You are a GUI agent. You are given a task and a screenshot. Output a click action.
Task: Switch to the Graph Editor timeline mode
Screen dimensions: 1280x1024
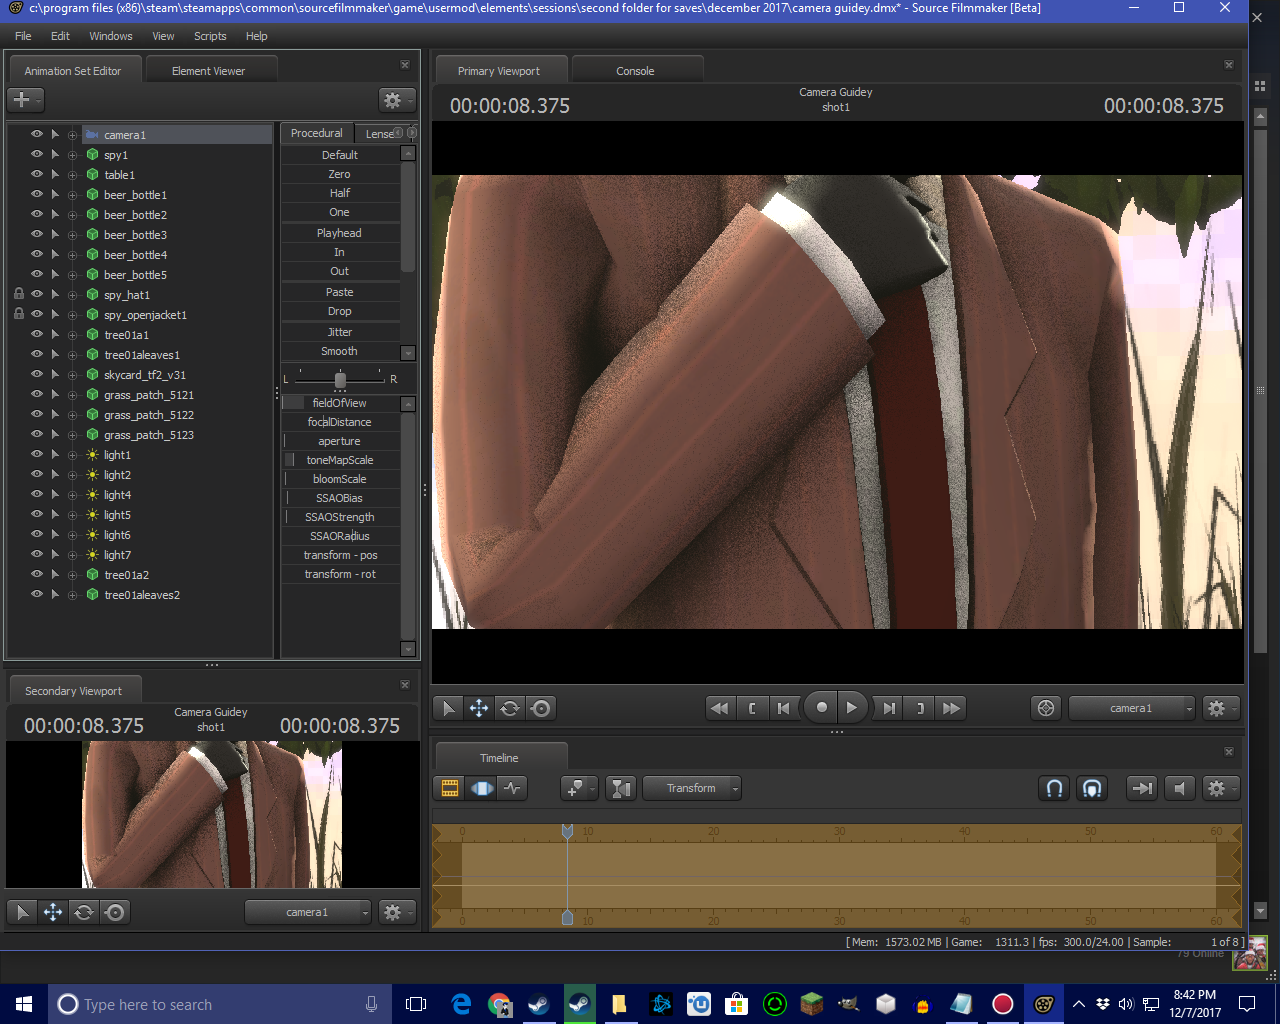pos(513,788)
